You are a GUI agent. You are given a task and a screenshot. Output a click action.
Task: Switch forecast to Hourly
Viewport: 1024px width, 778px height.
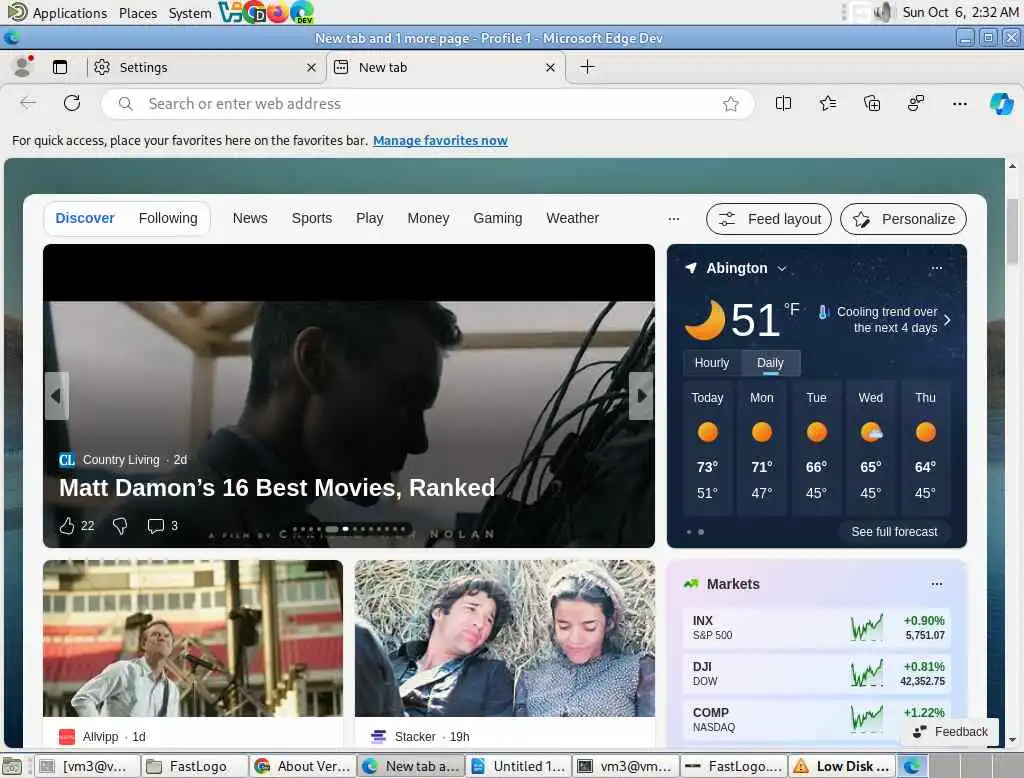tap(712, 363)
